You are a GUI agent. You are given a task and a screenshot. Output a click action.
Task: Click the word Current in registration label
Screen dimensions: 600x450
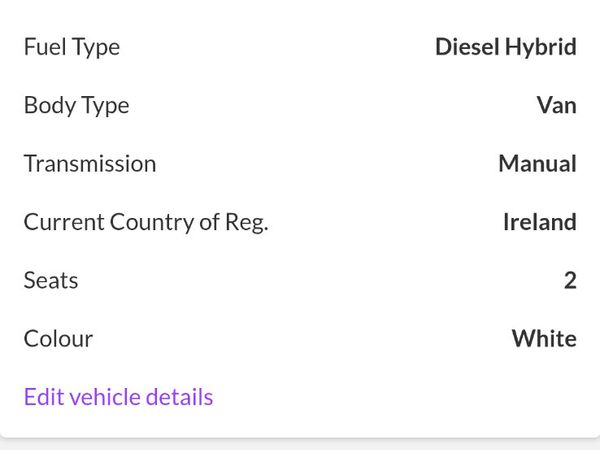pos(64,222)
